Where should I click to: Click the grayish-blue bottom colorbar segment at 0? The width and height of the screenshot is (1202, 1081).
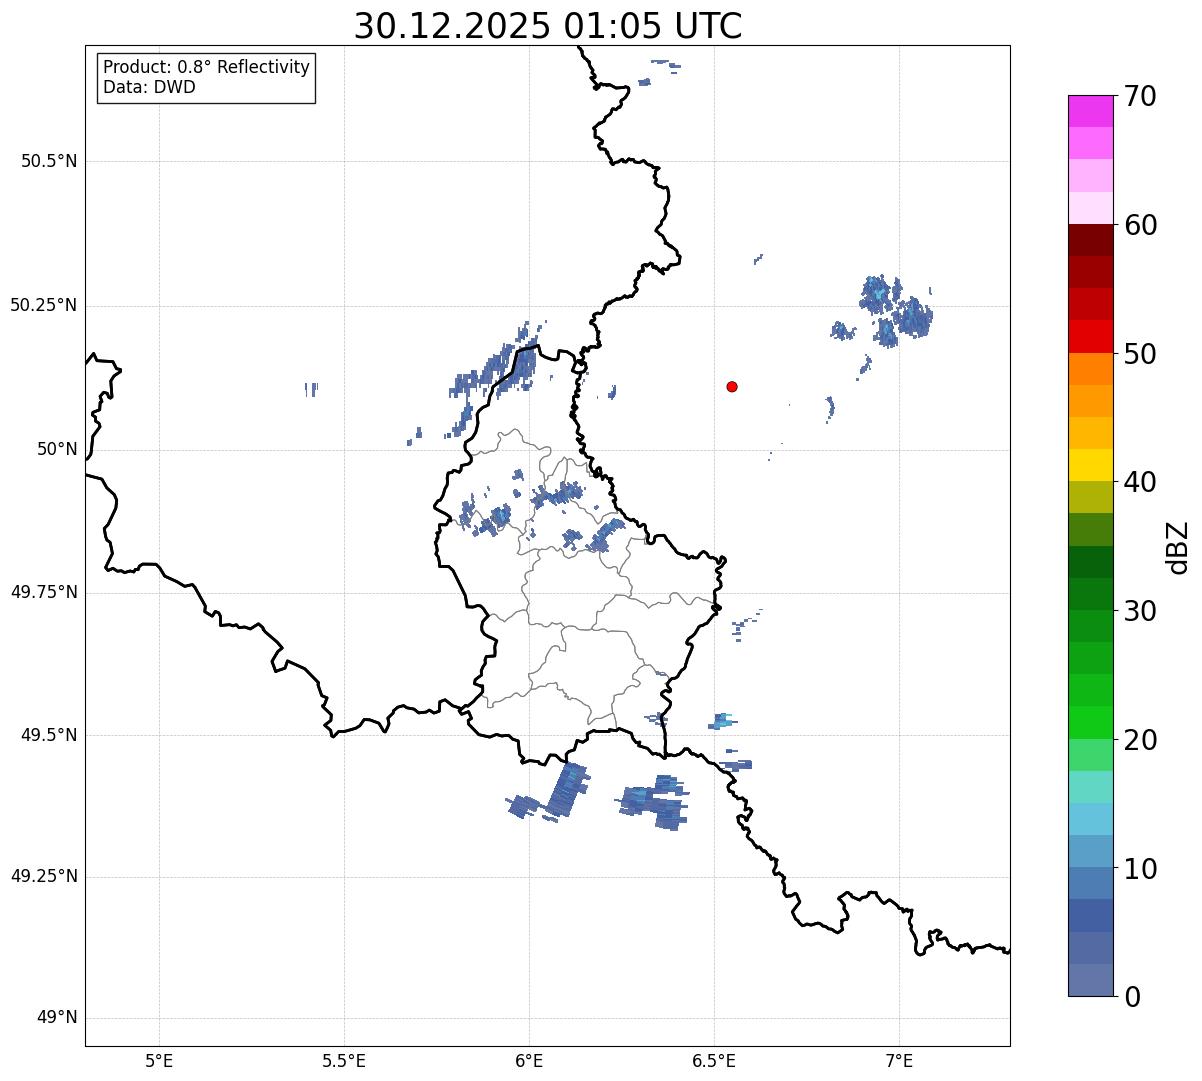[1090, 980]
